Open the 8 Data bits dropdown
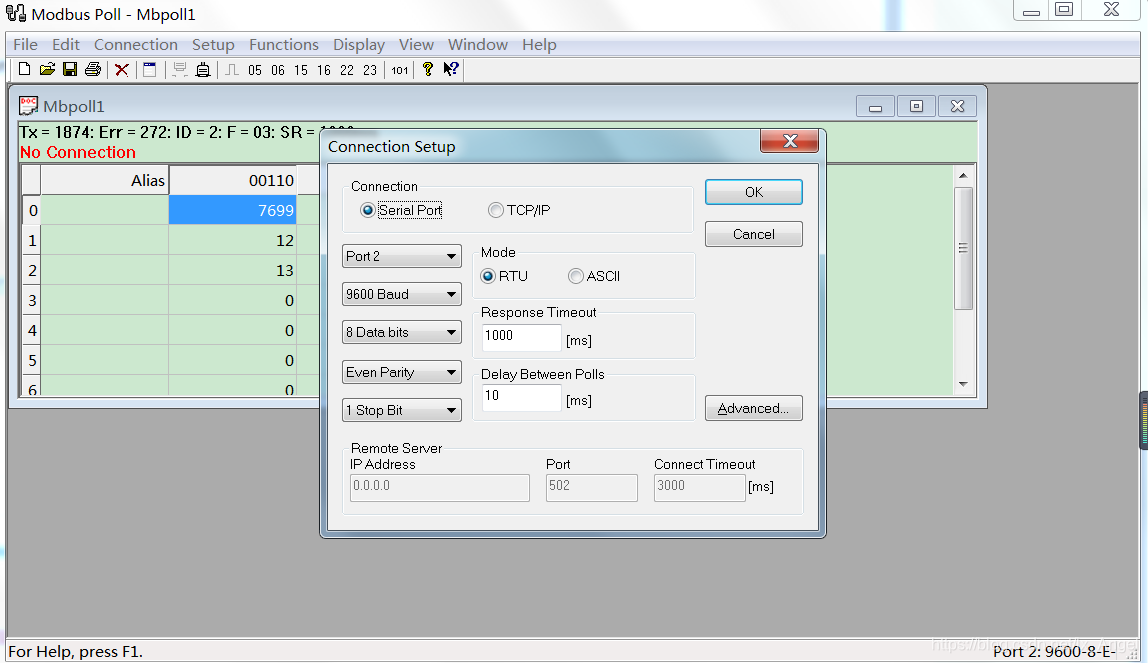The image size is (1148, 663). 401,332
